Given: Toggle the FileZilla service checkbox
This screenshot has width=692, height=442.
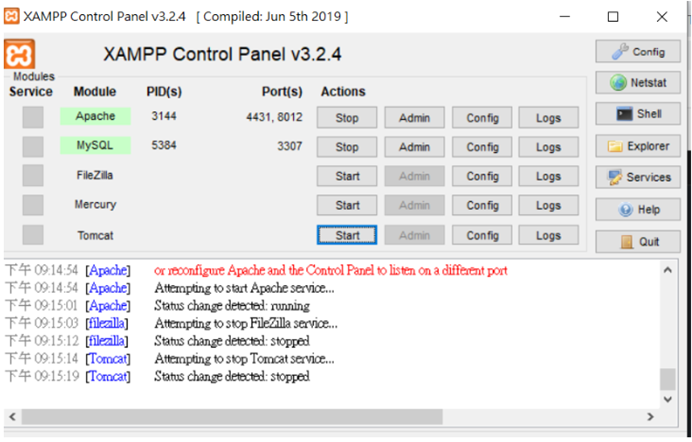Looking at the screenshot, I should coord(33,176).
